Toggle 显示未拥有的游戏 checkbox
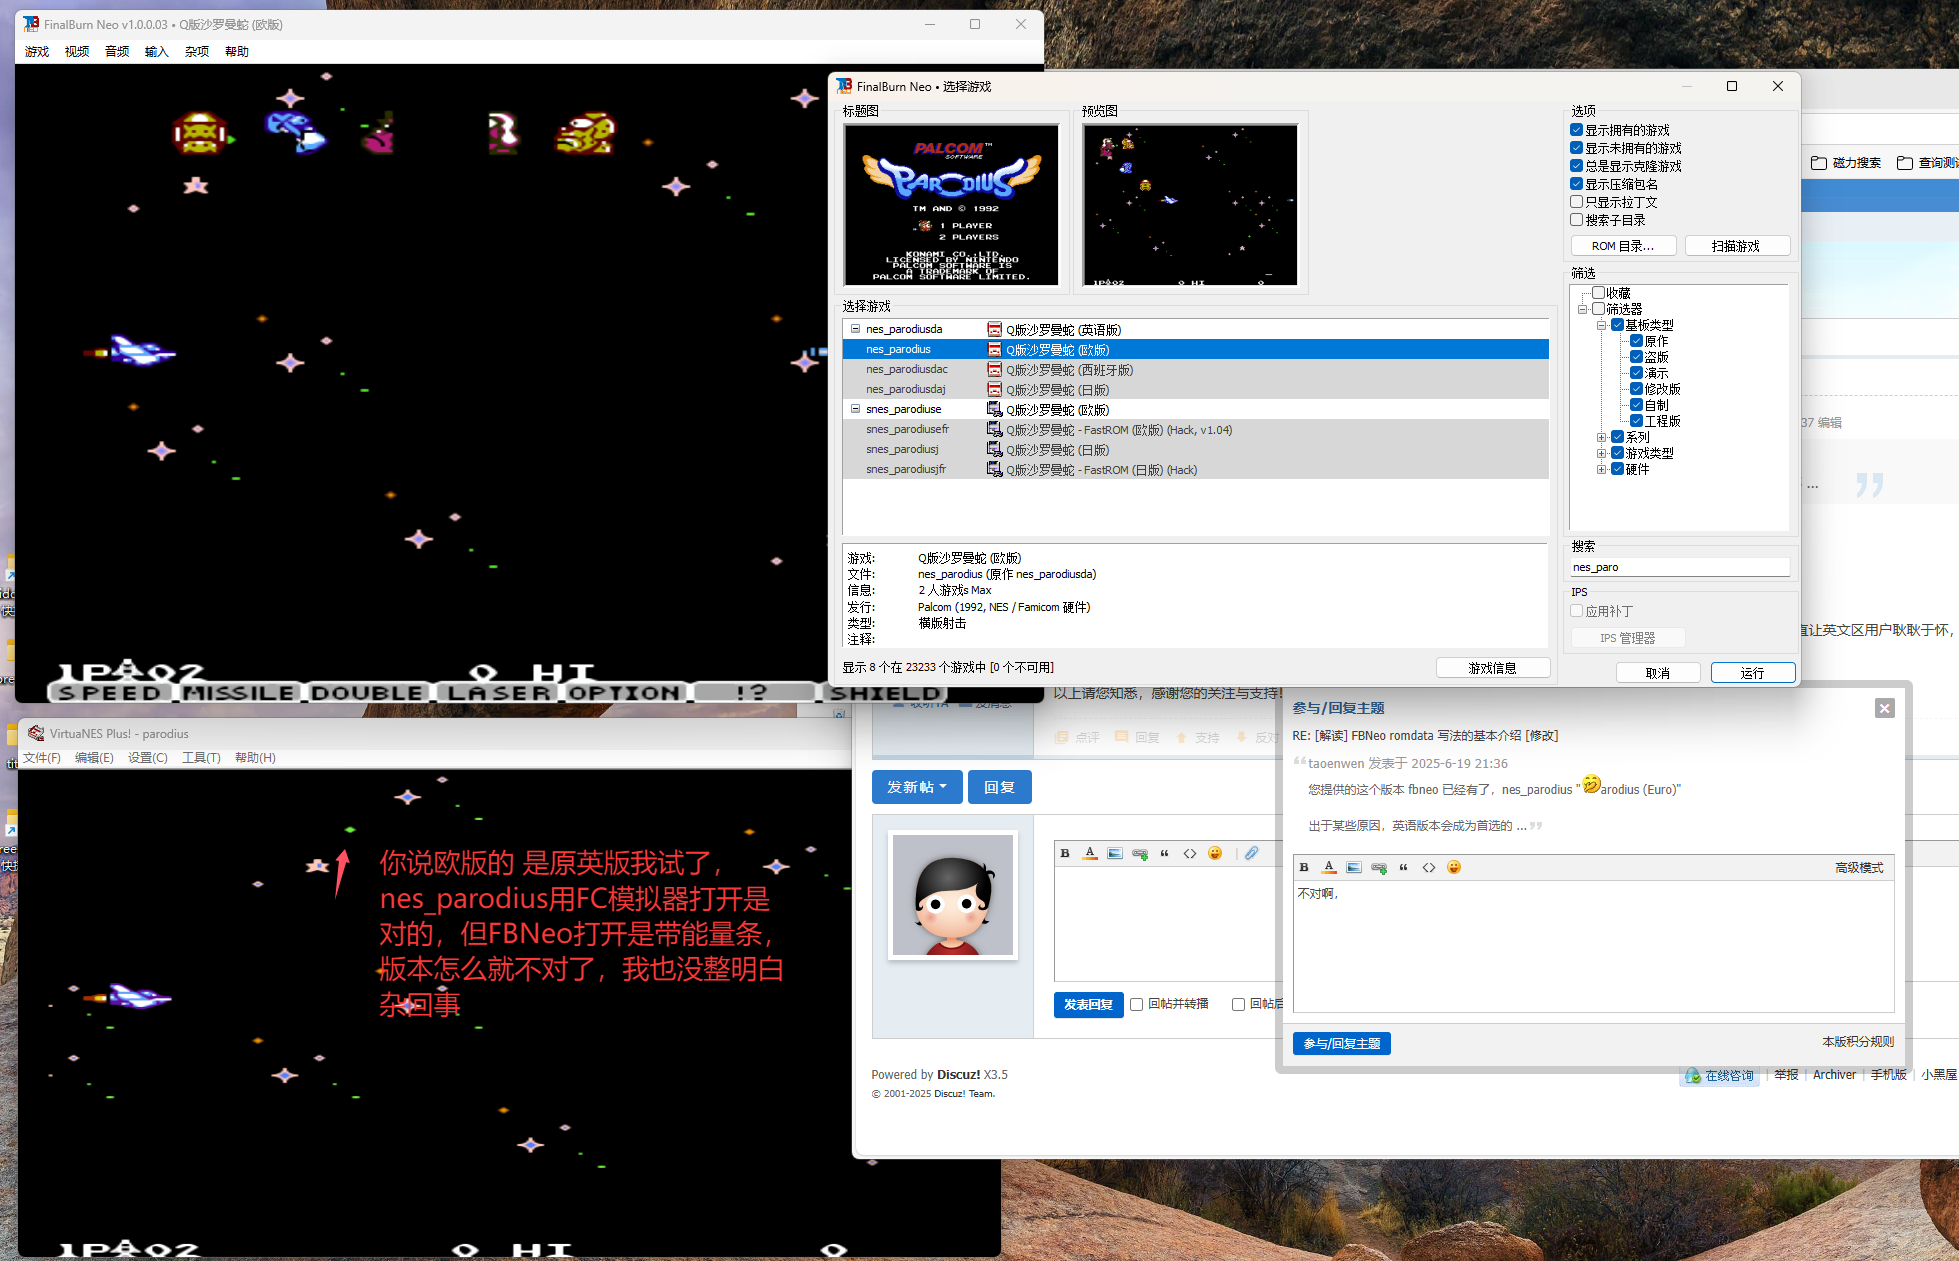Screen dimensions: 1959x1261 click(1576, 148)
